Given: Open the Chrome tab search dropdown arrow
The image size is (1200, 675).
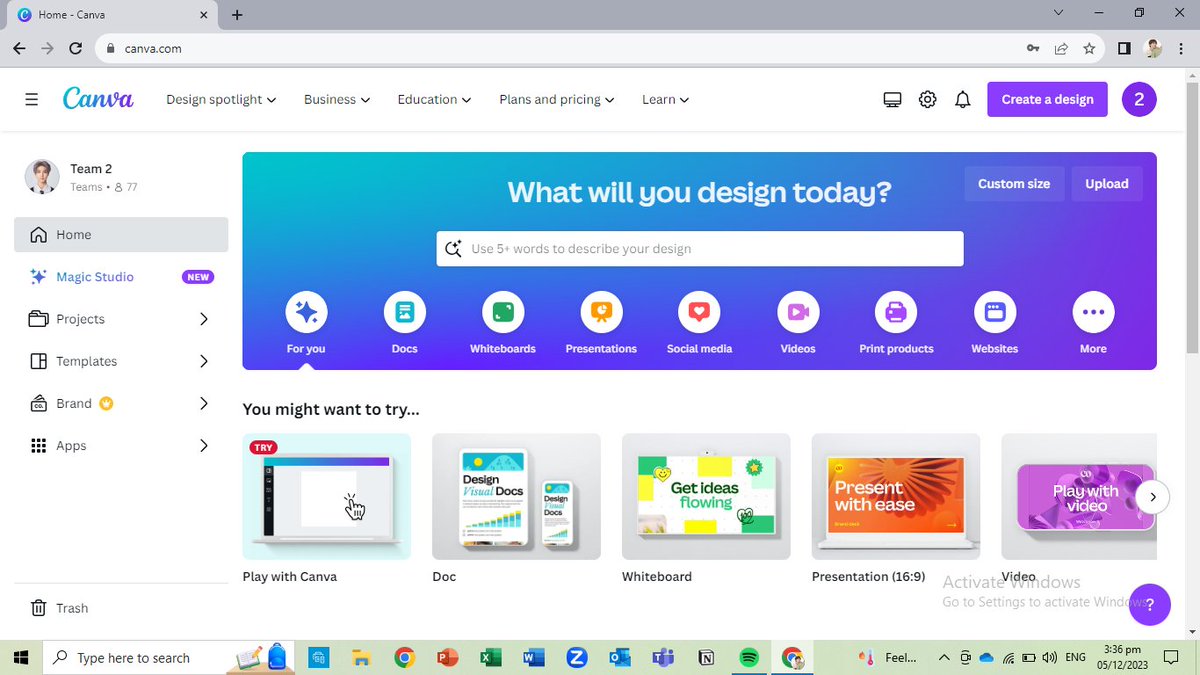Looking at the screenshot, I should [1060, 13].
